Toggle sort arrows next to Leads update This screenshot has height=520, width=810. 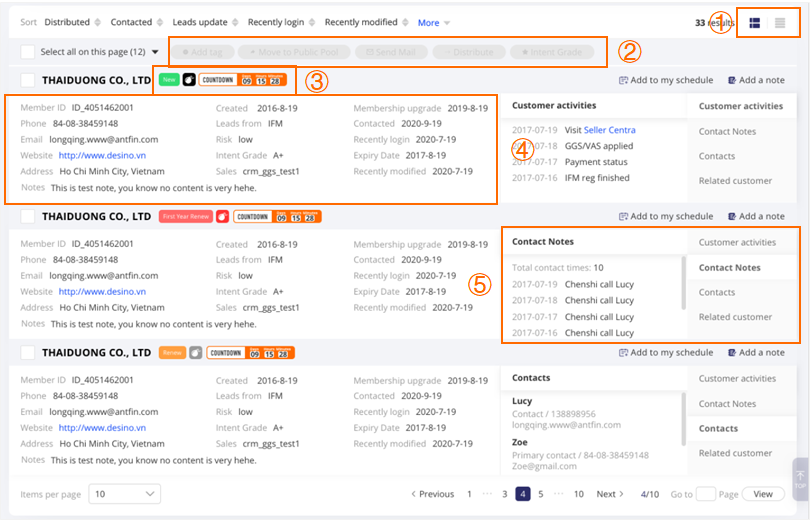point(235,22)
